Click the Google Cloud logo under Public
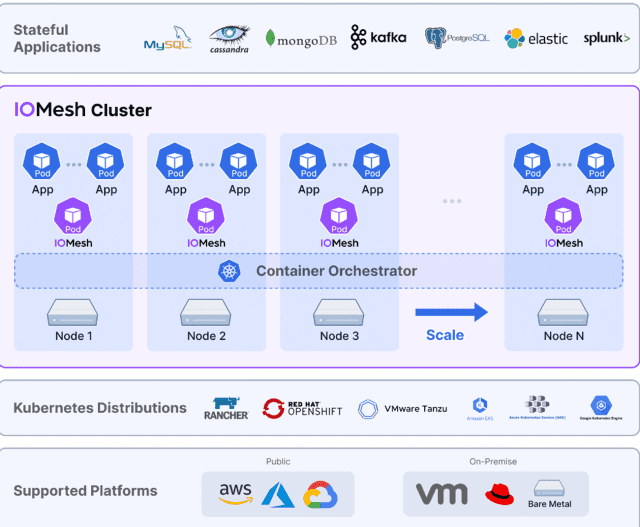 (320, 494)
